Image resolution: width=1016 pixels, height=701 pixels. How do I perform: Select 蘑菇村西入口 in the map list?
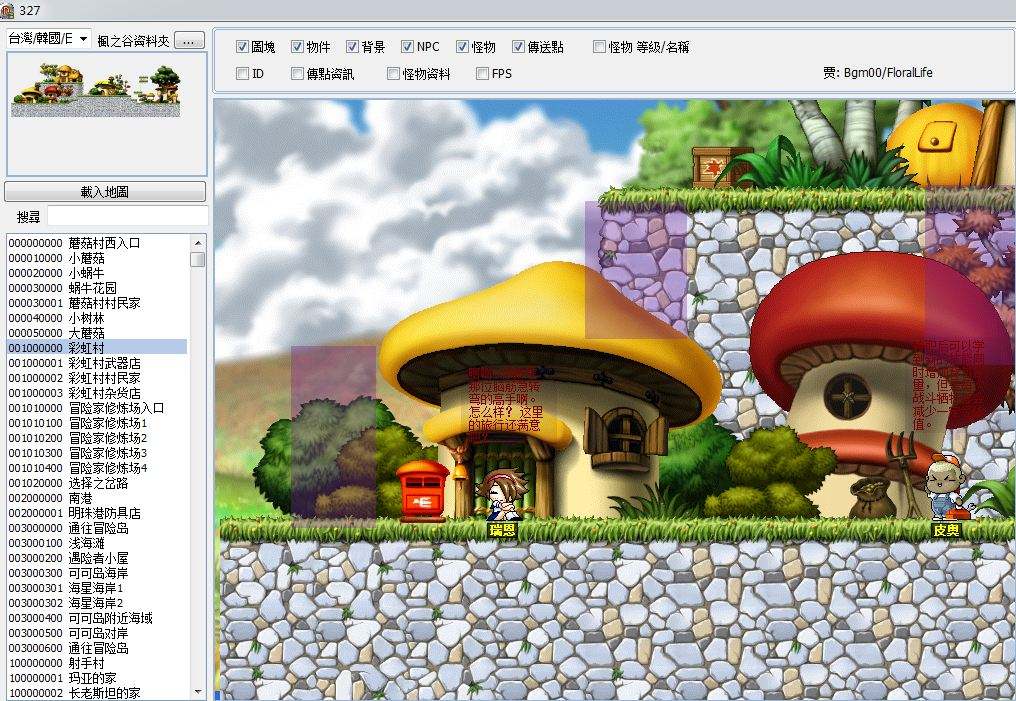(x=104, y=243)
